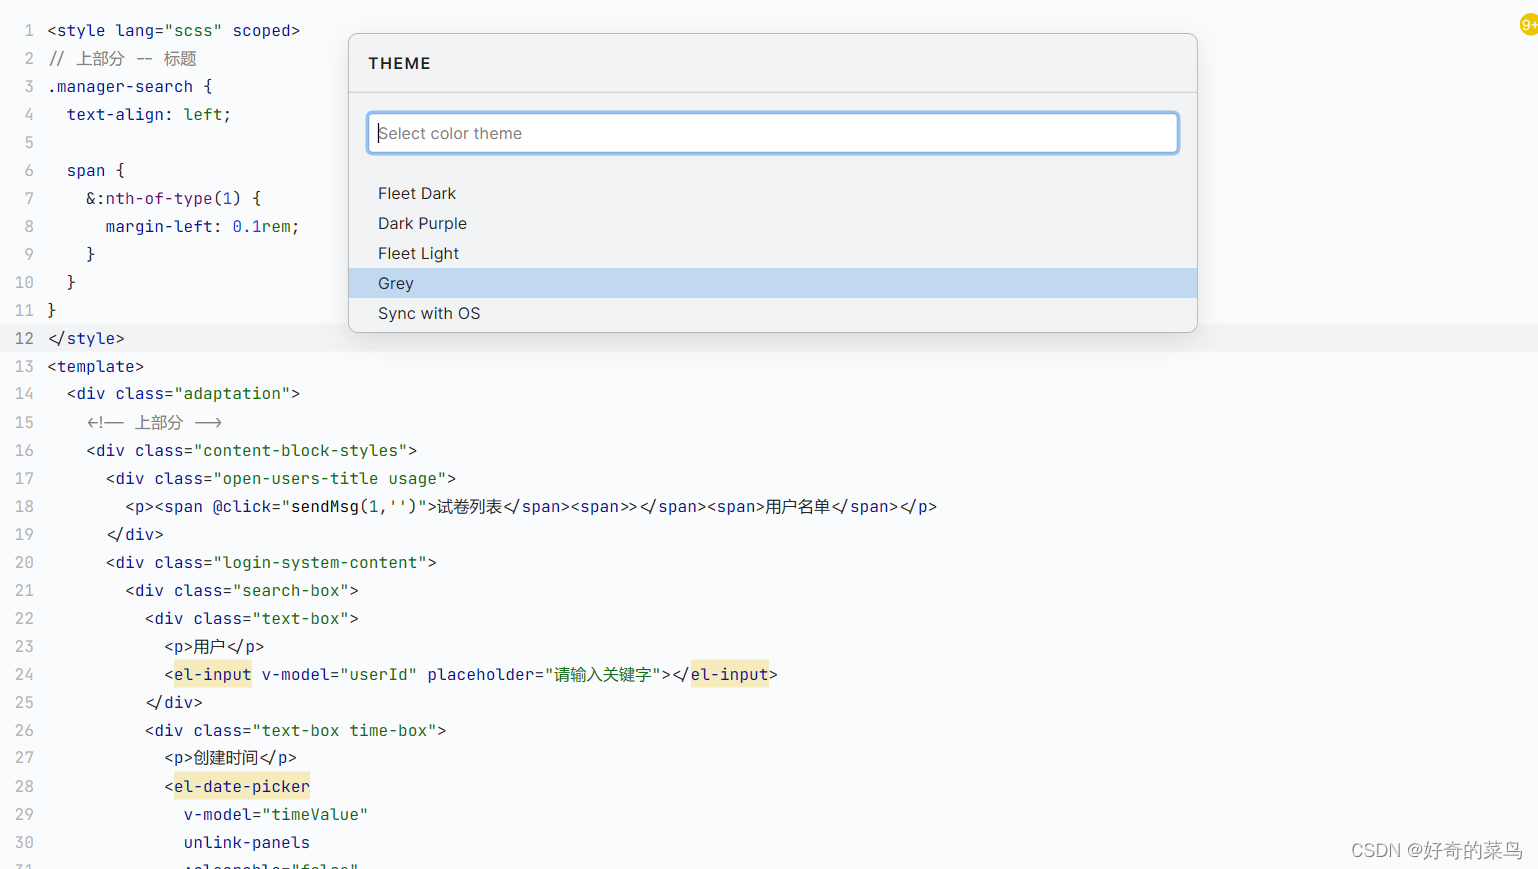Select the Fleet Light theme
This screenshot has height=869, width=1538.
coord(418,253)
